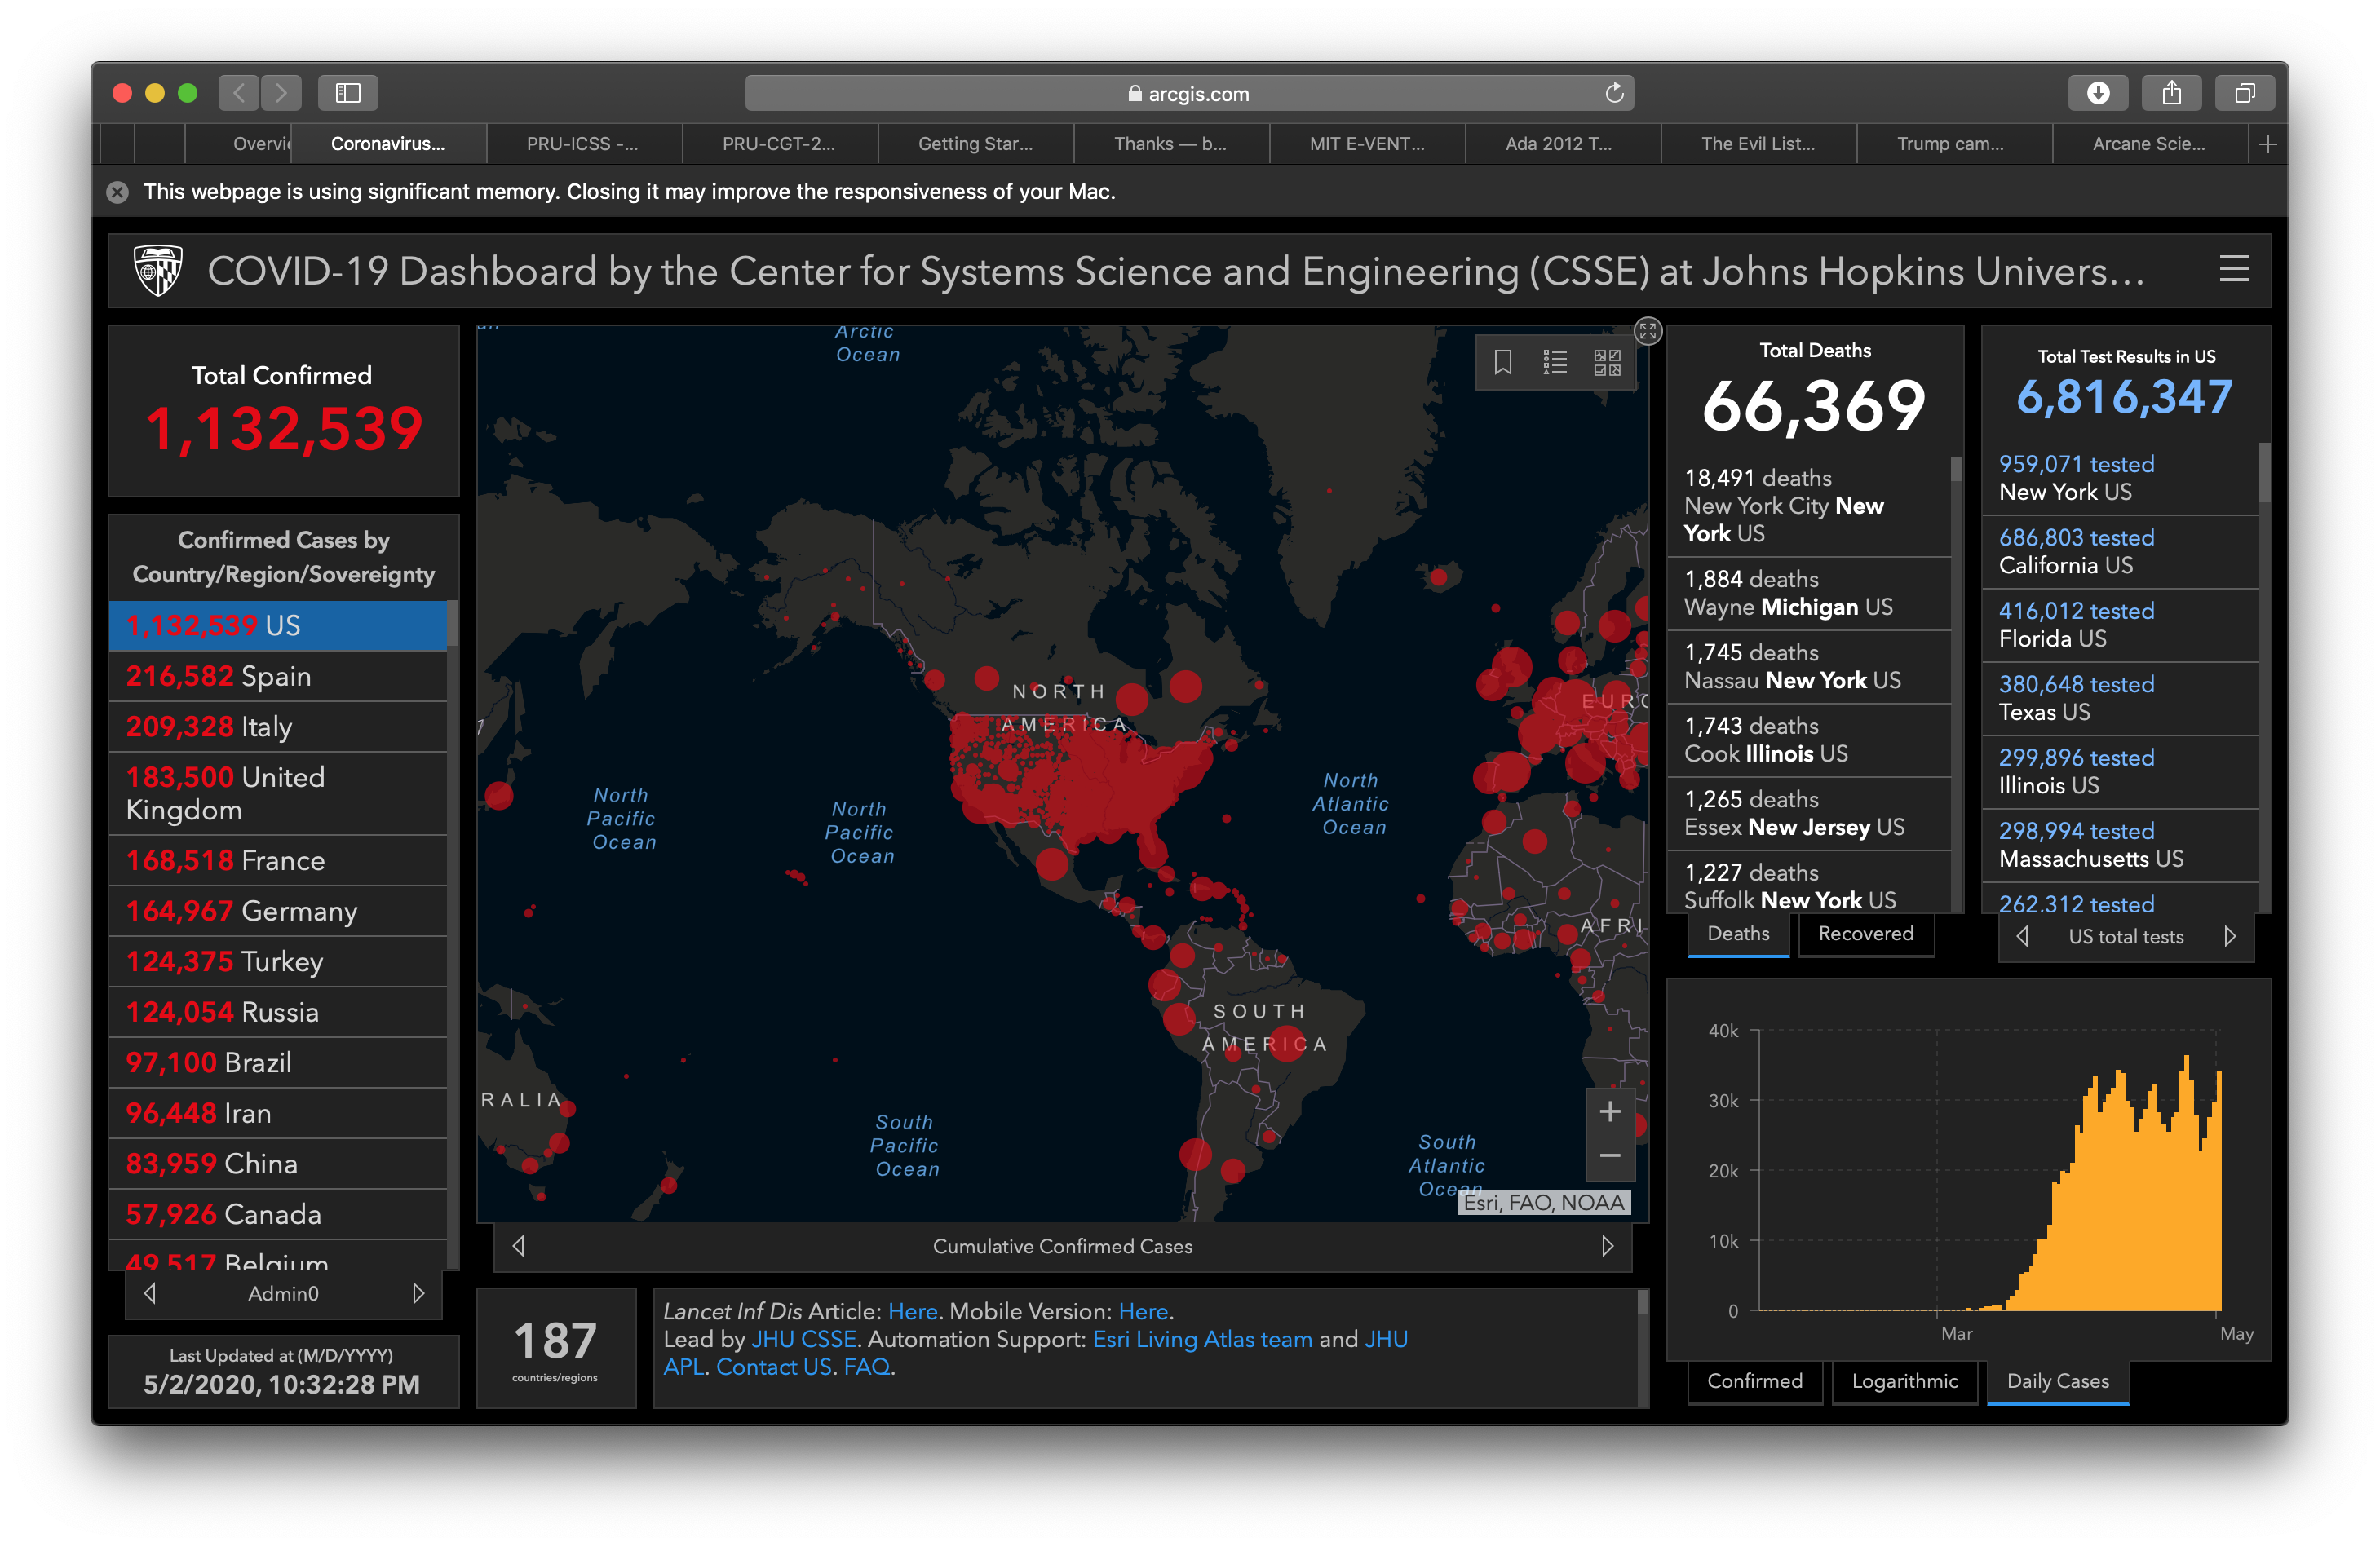Expand map to full screen
The height and width of the screenshot is (1546, 2380).
pos(1648,330)
